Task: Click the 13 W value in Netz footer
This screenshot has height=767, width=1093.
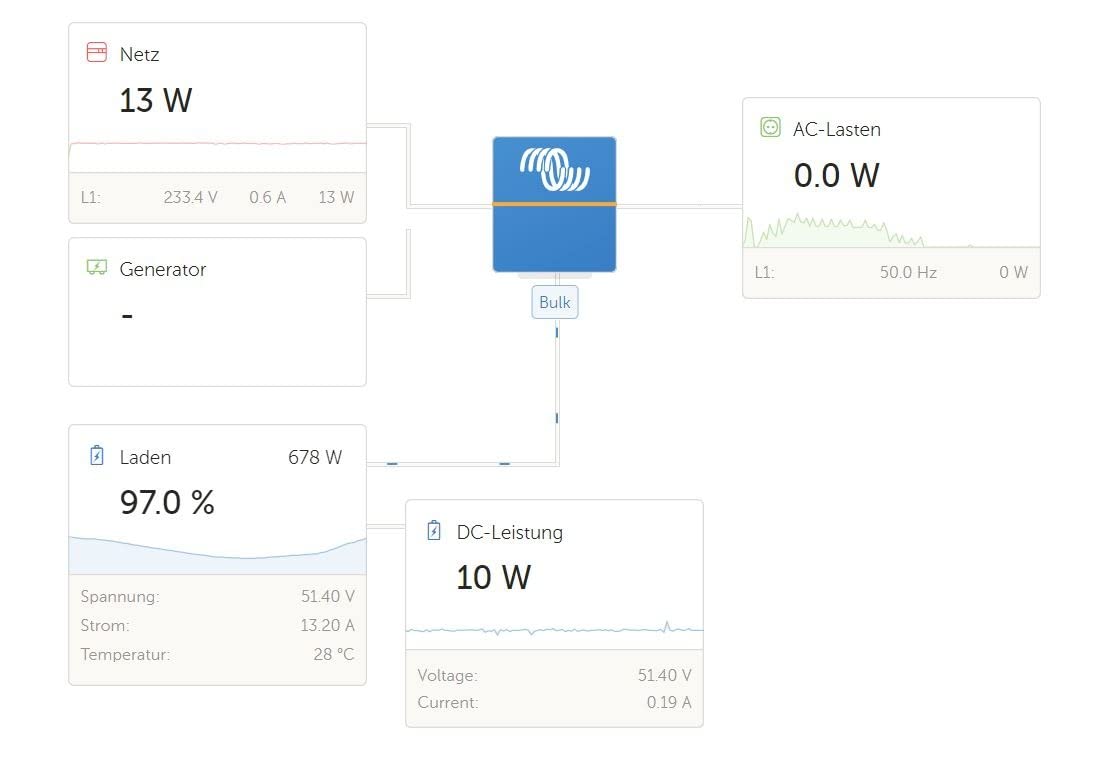Action: click(x=336, y=197)
